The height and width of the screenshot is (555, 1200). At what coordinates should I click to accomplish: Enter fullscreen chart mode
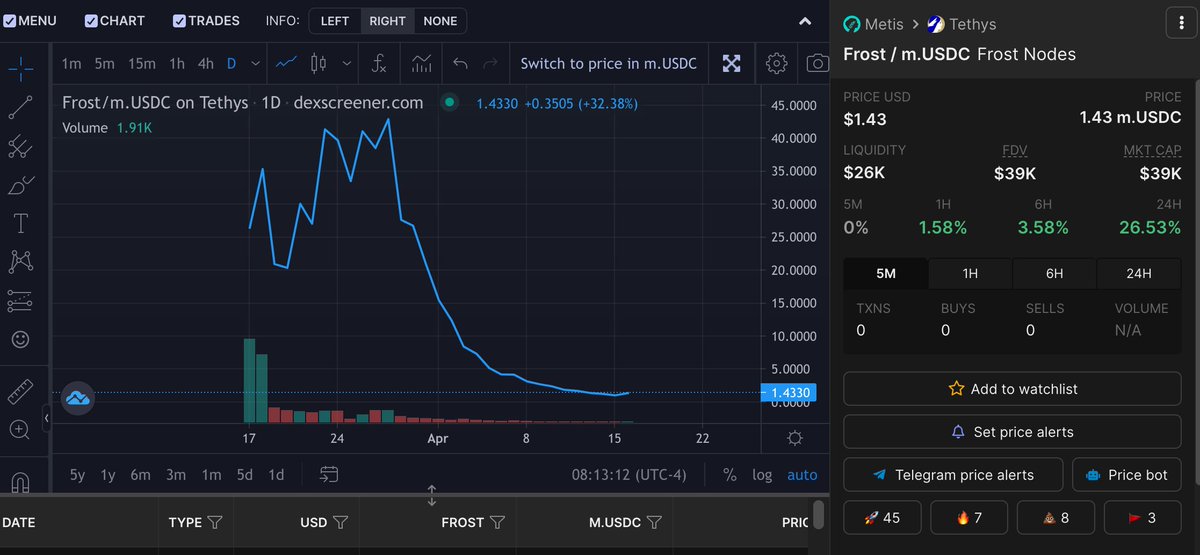732,64
